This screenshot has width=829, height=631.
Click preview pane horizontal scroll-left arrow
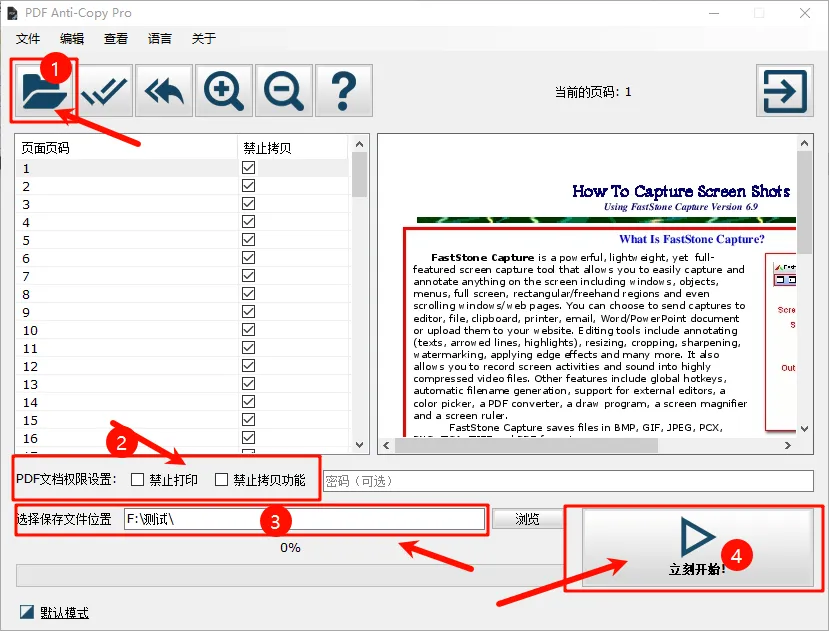click(x=386, y=445)
